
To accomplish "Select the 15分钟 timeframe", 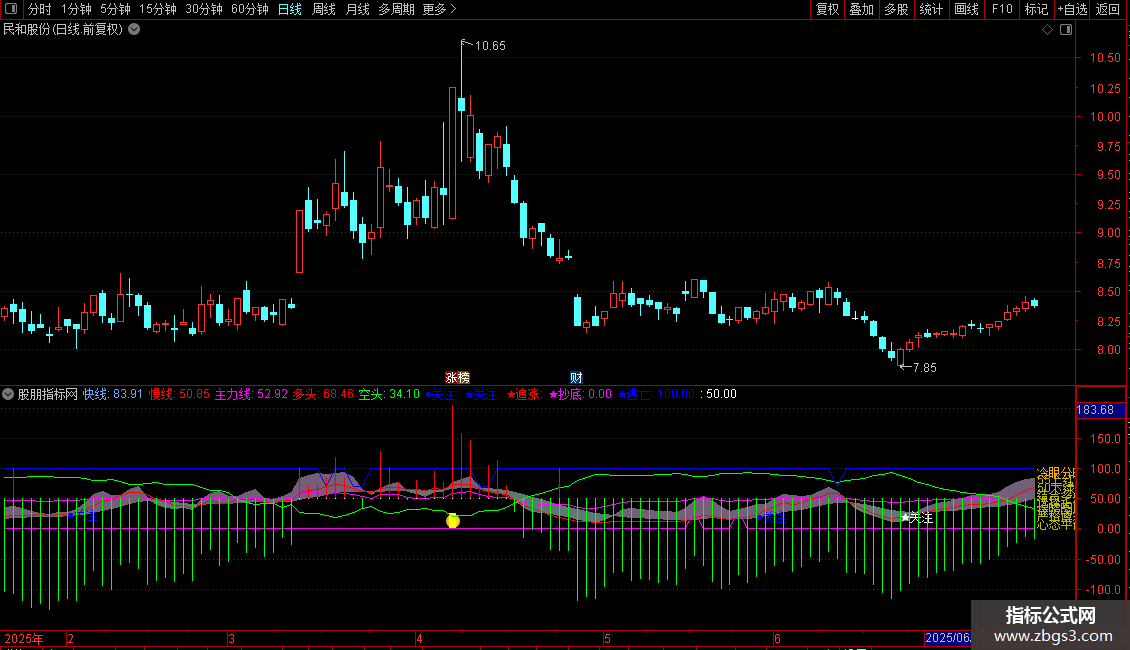I will pos(158,9).
